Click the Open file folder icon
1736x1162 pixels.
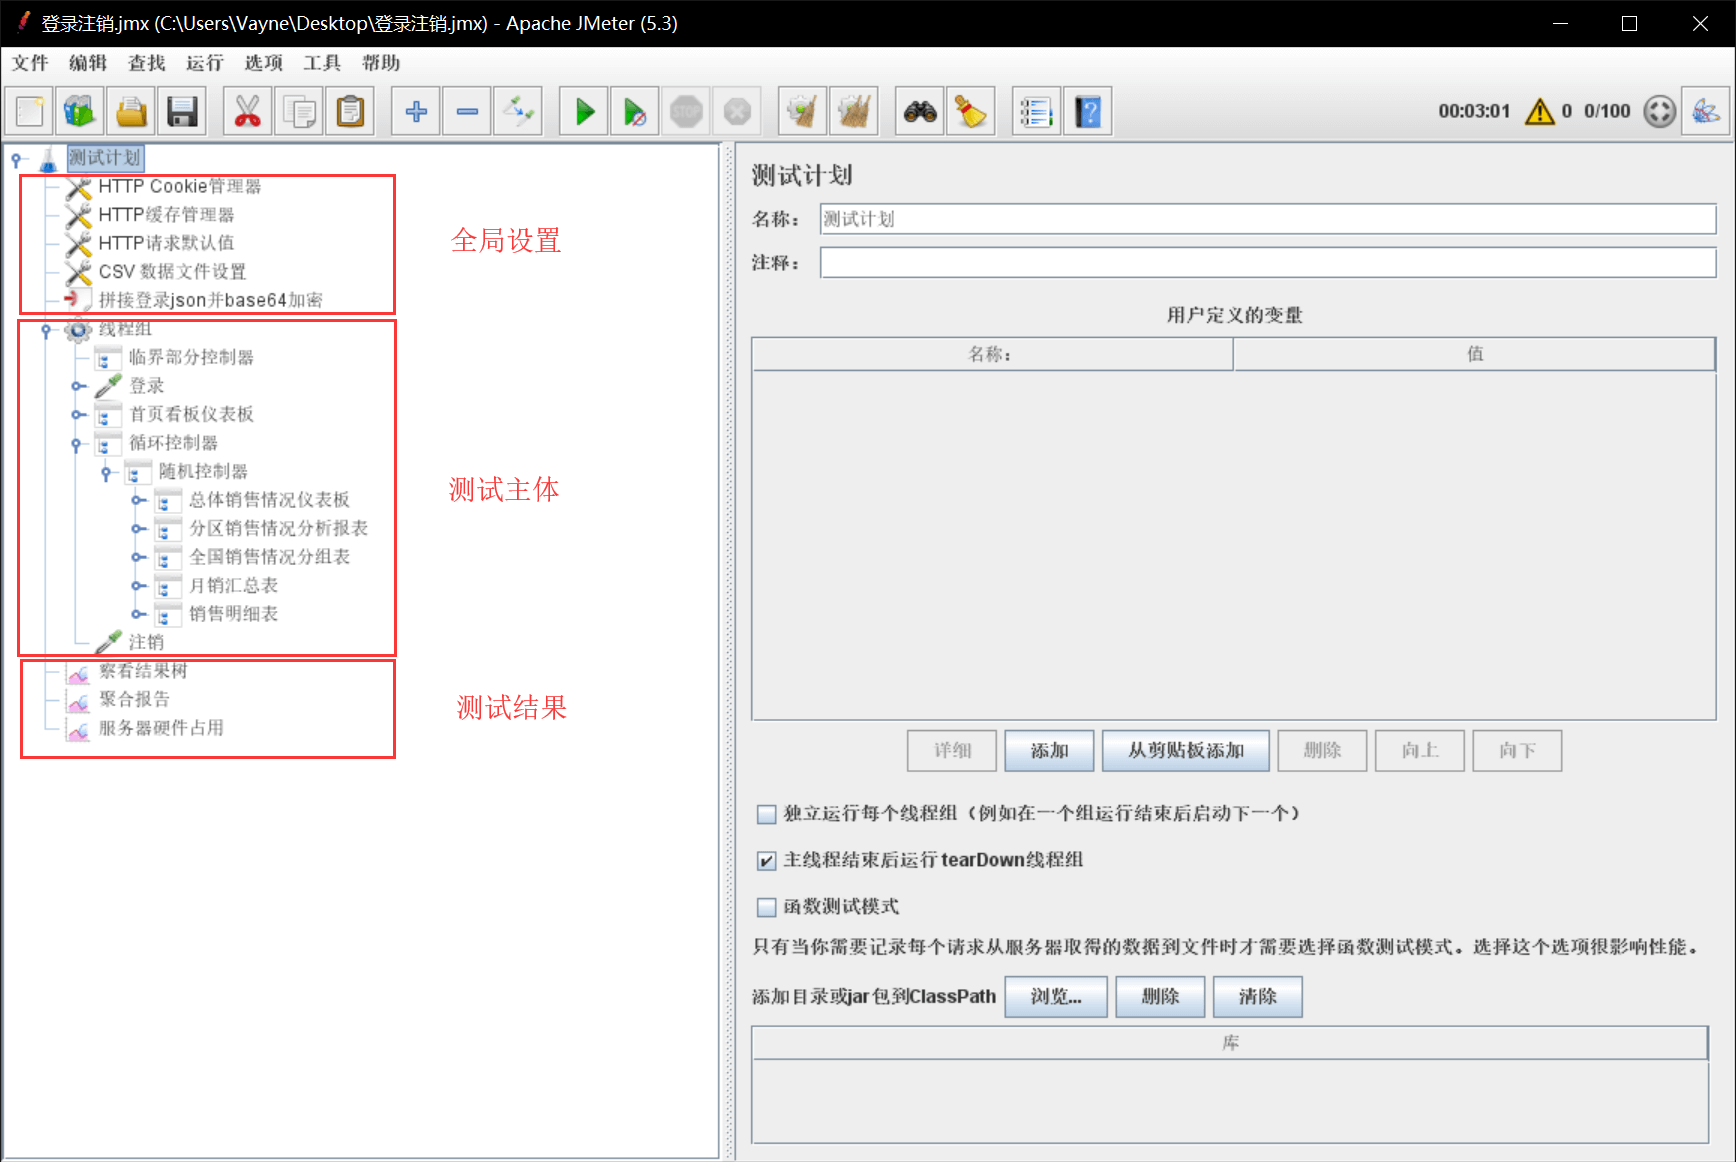(131, 111)
